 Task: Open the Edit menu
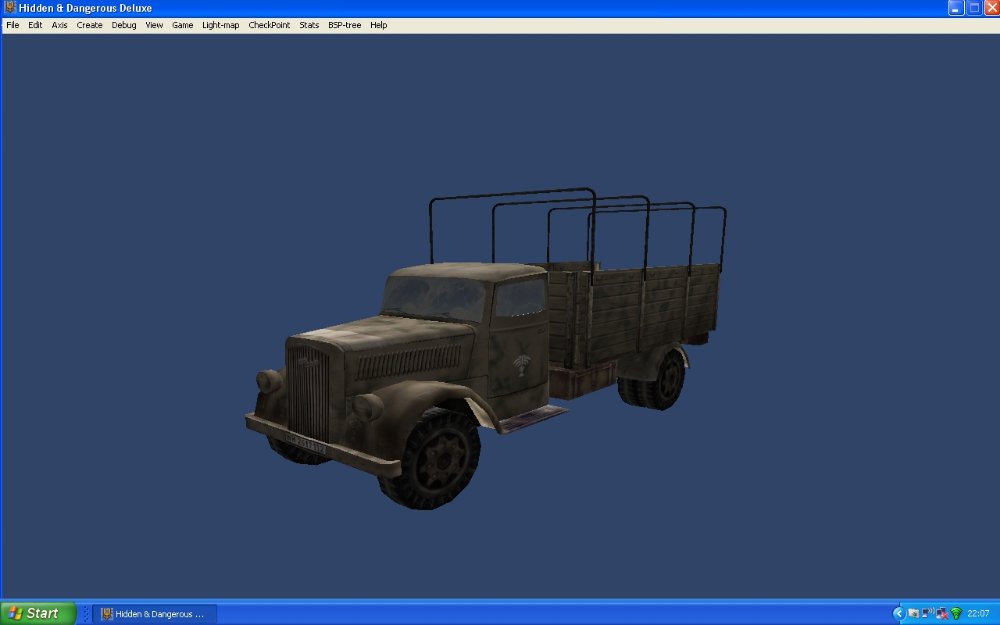pyautogui.click(x=35, y=25)
